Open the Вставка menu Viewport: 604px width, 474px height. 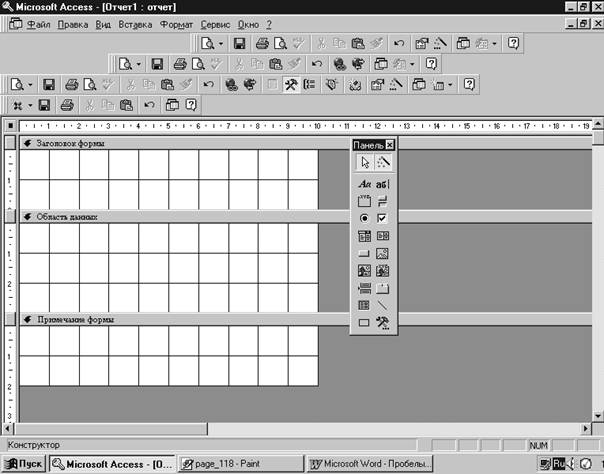pos(135,25)
